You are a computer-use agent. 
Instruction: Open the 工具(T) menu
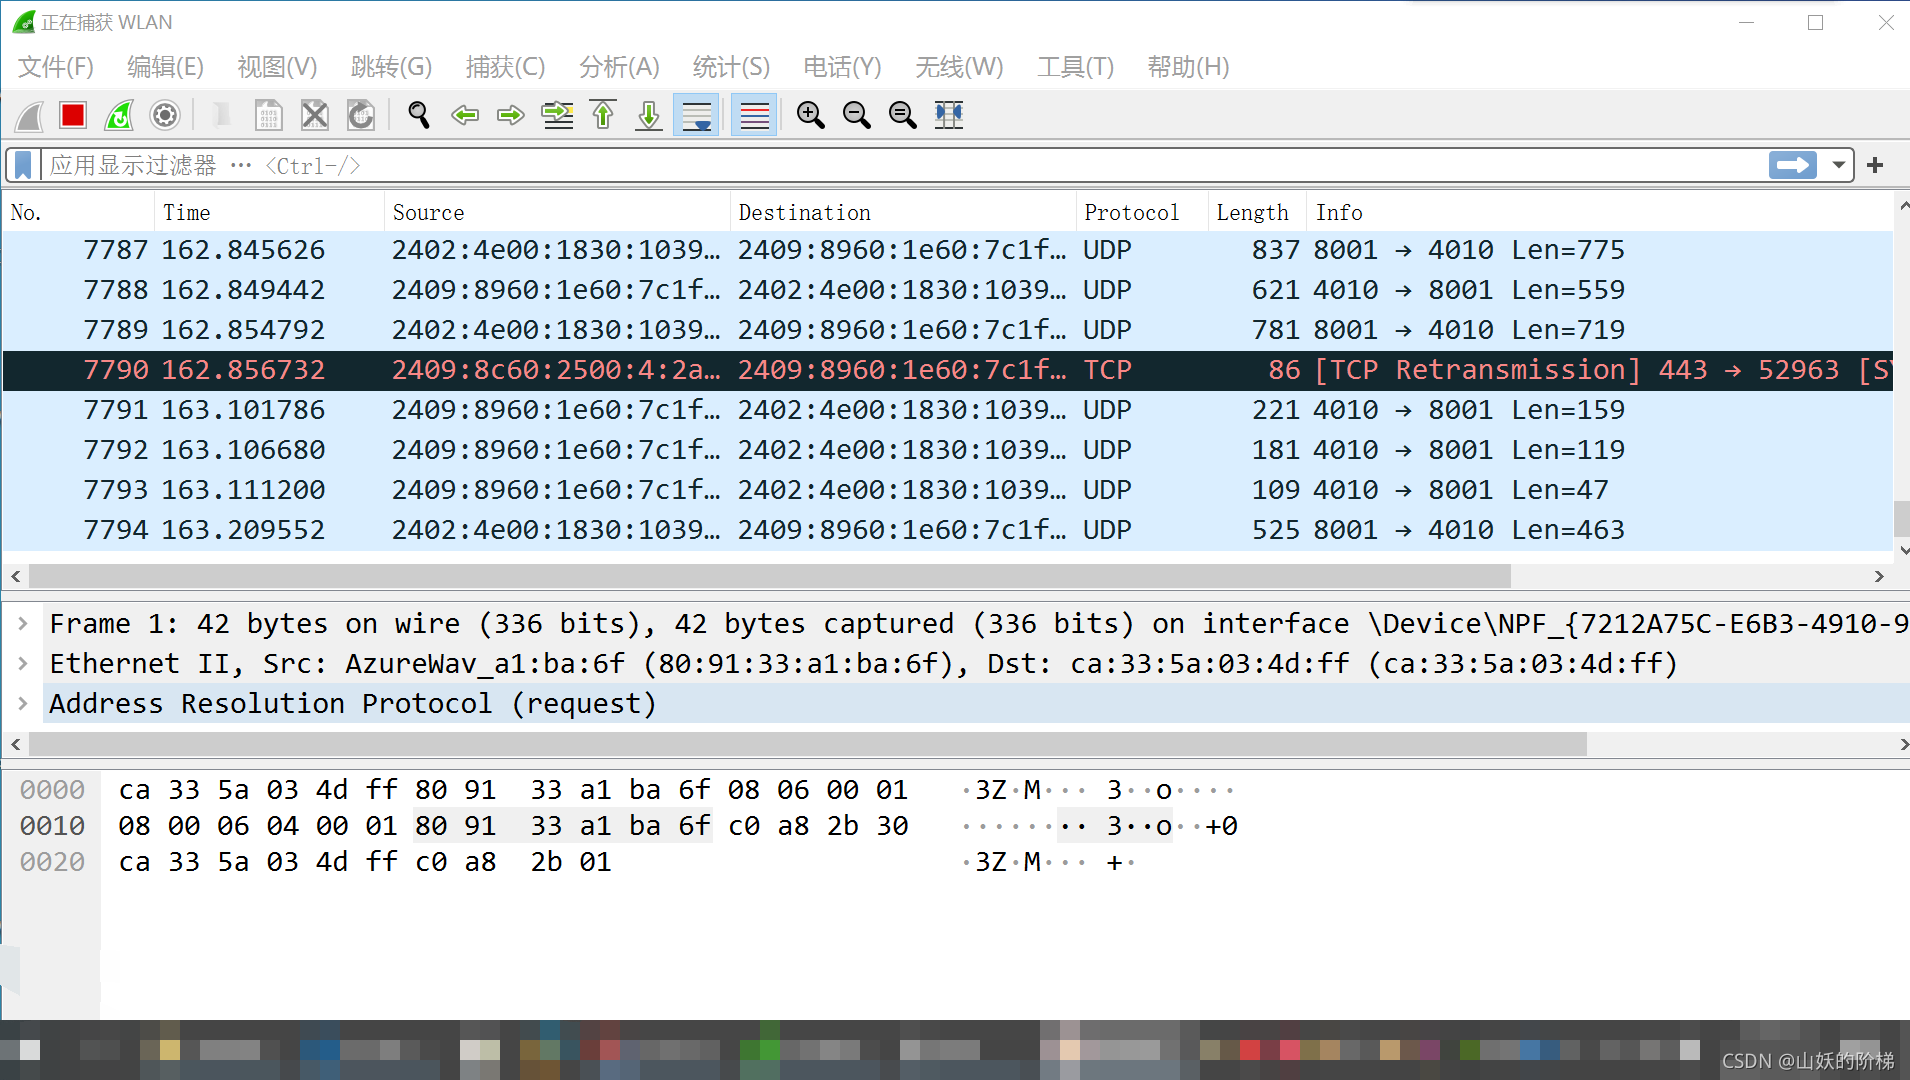pyautogui.click(x=1075, y=67)
